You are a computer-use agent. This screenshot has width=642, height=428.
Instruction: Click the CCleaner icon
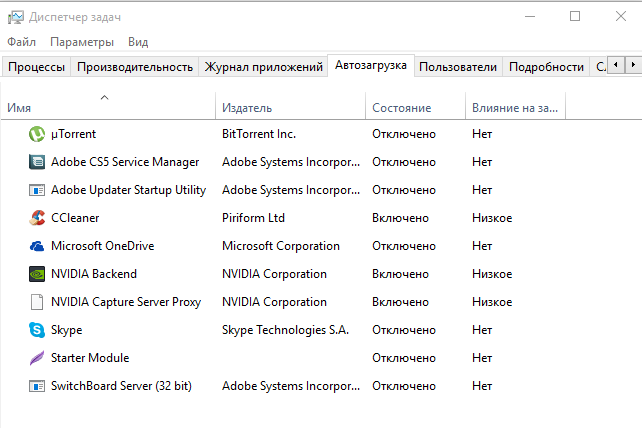tap(37, 218)
